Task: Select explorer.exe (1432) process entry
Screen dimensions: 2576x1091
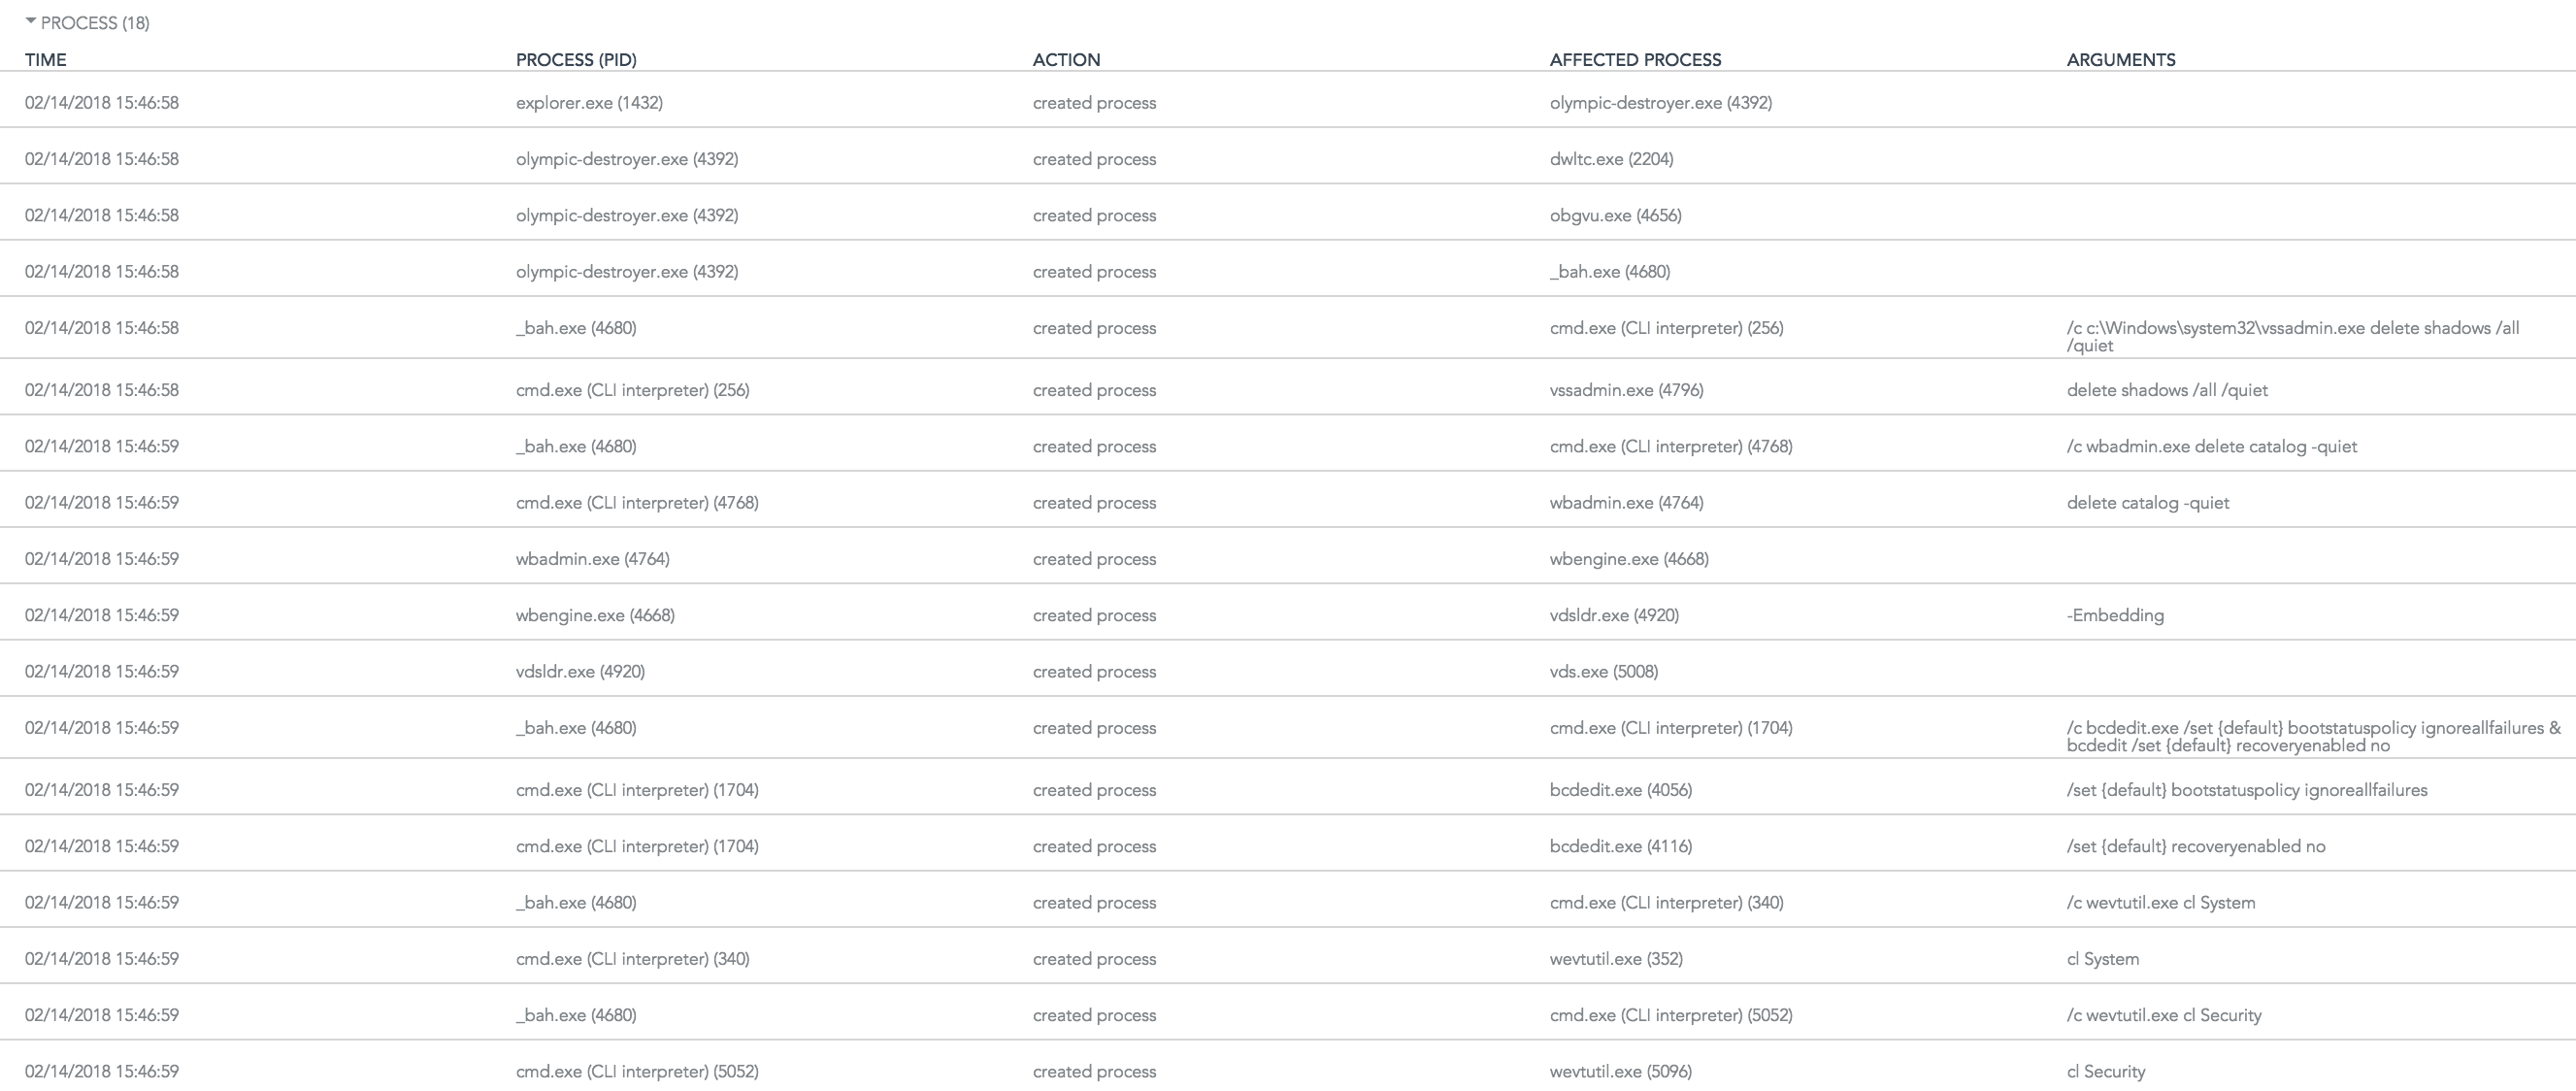Action: 589,103
